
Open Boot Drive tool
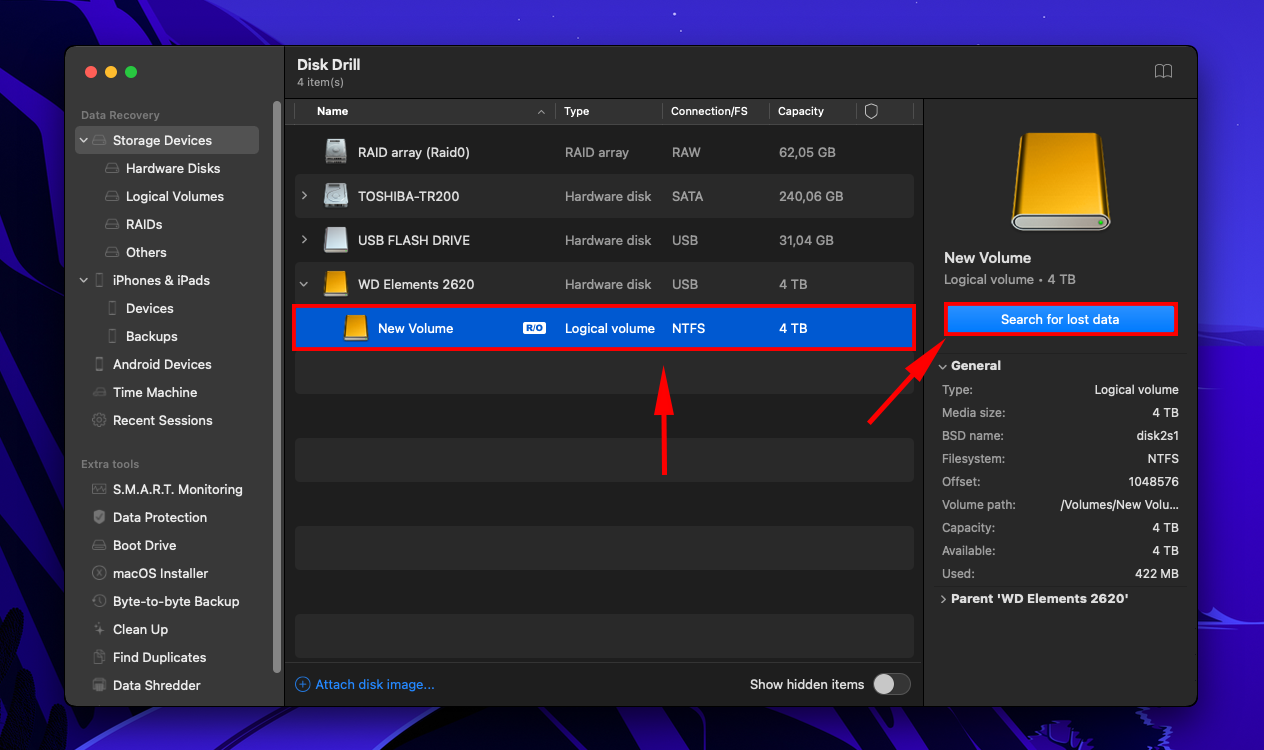(x=144, y=545)
